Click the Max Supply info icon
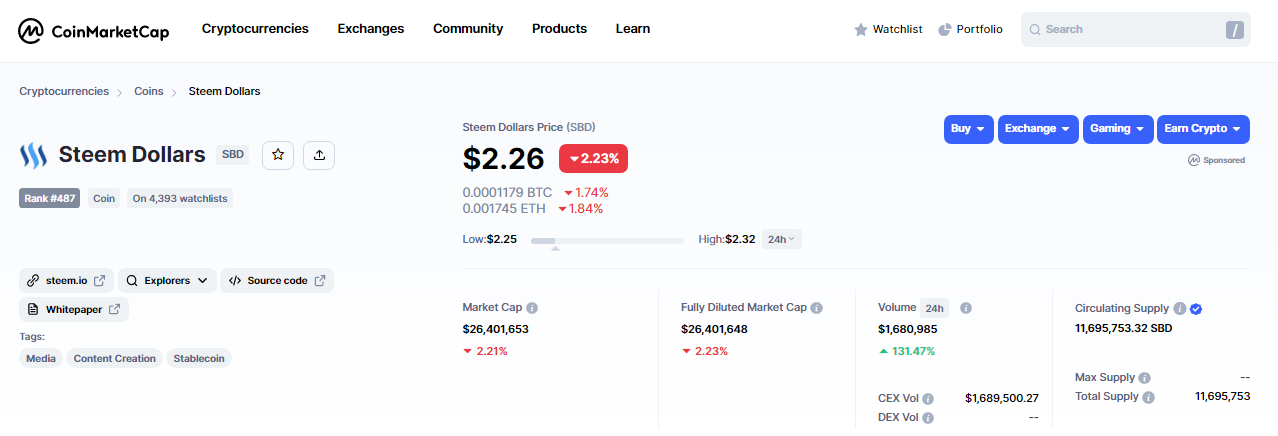Screen dimensions: 1278x436 click(1144, 378)
